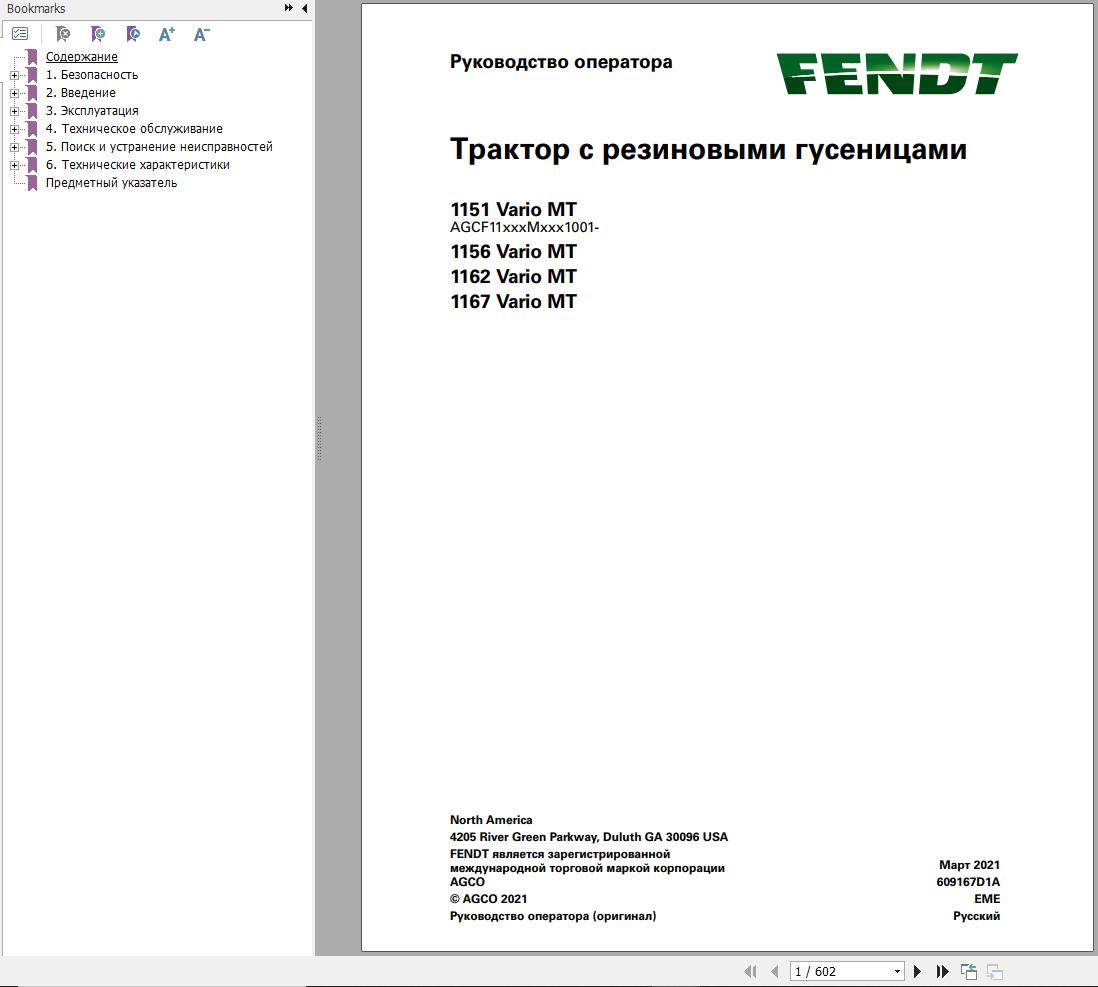Open the Содержание bookmark
1098x987 pixels.
click(81, 57)
